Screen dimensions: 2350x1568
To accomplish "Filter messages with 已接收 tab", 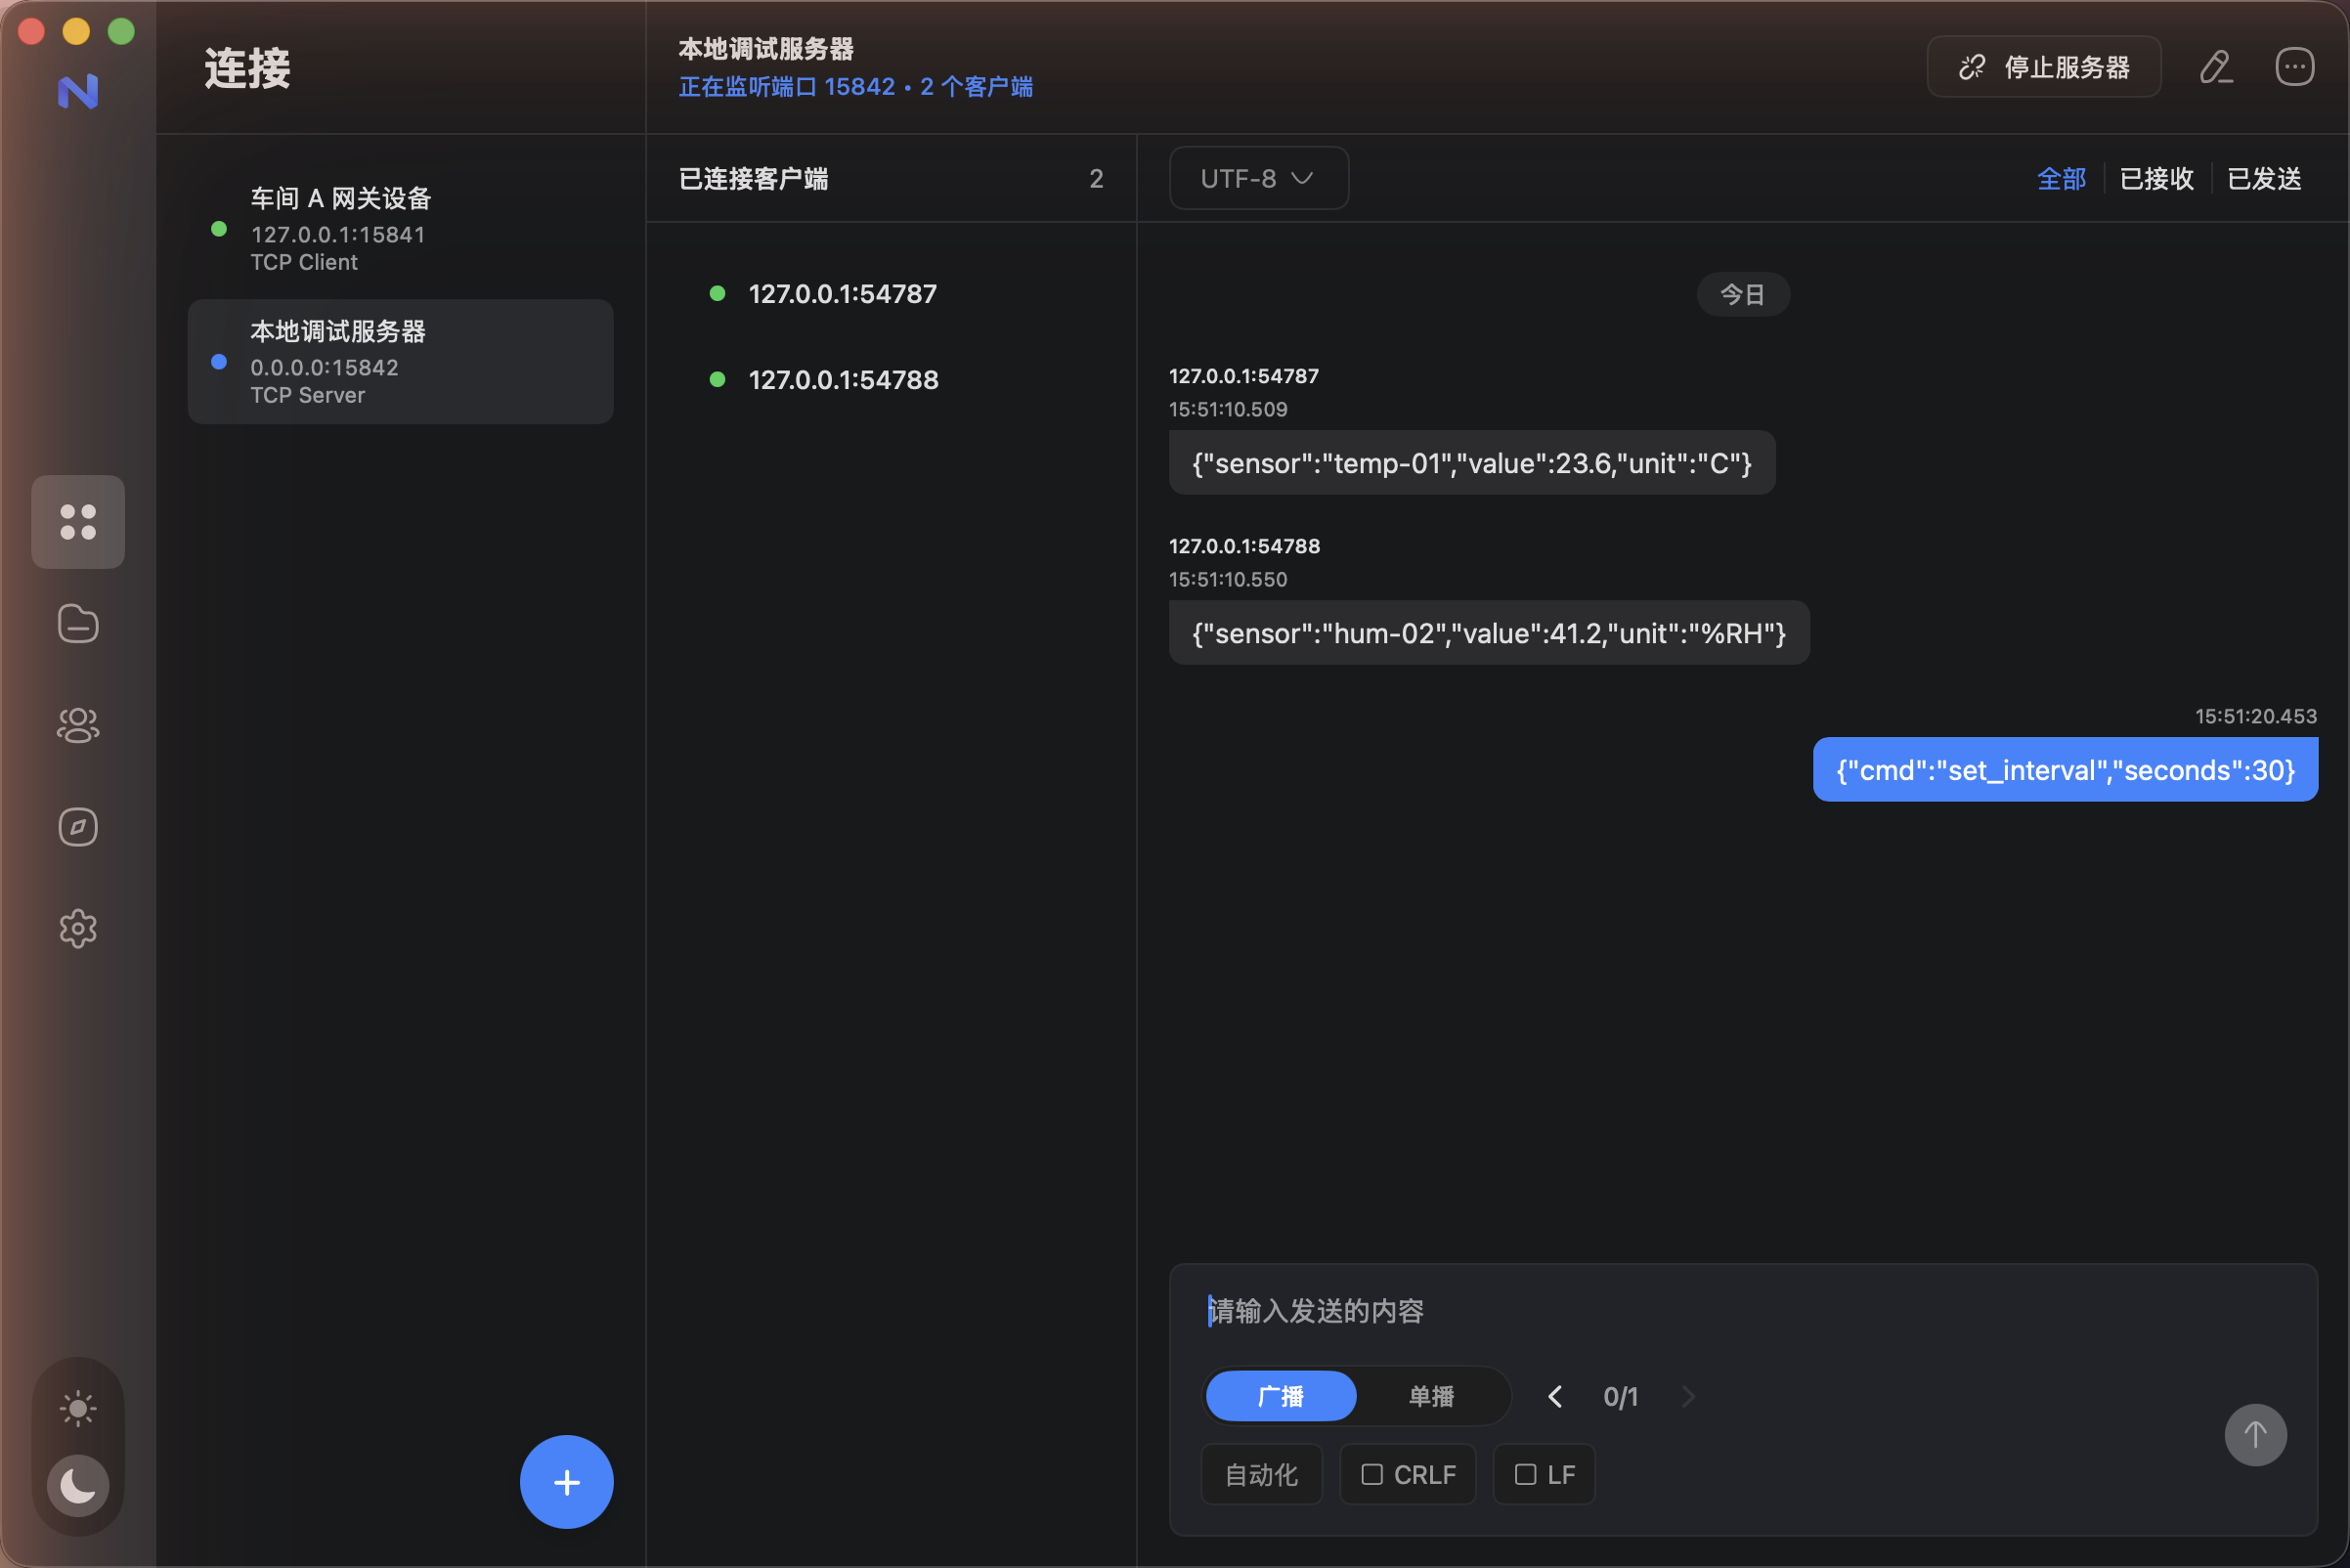I will click(2157, 179).
